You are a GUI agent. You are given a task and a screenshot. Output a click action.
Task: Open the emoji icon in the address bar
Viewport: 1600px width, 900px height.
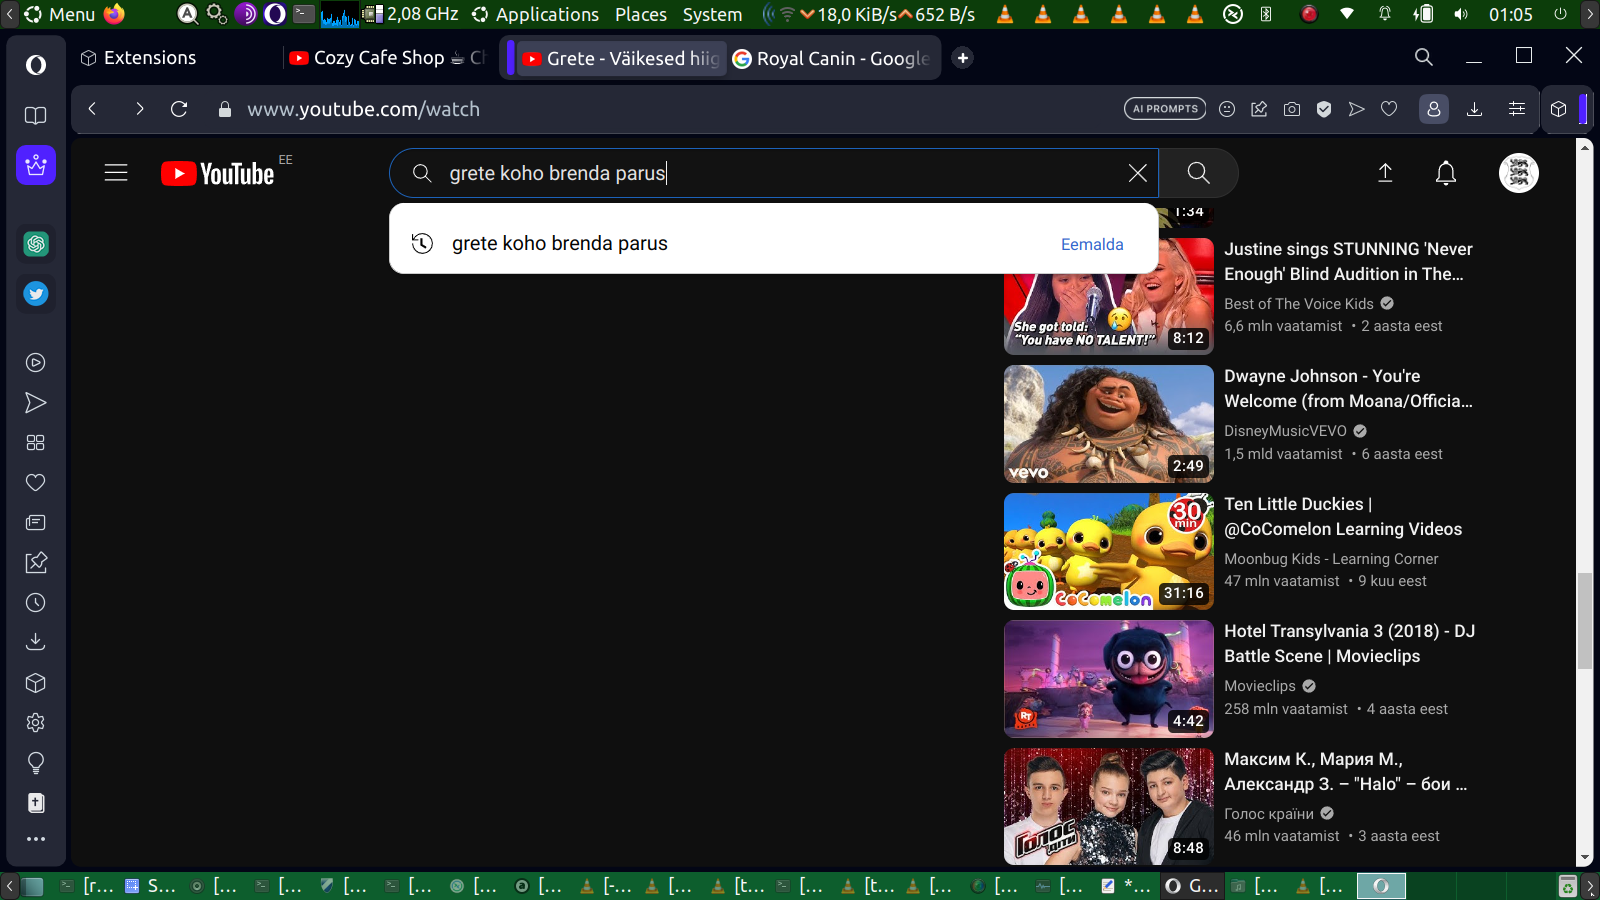pos(1227,109)
